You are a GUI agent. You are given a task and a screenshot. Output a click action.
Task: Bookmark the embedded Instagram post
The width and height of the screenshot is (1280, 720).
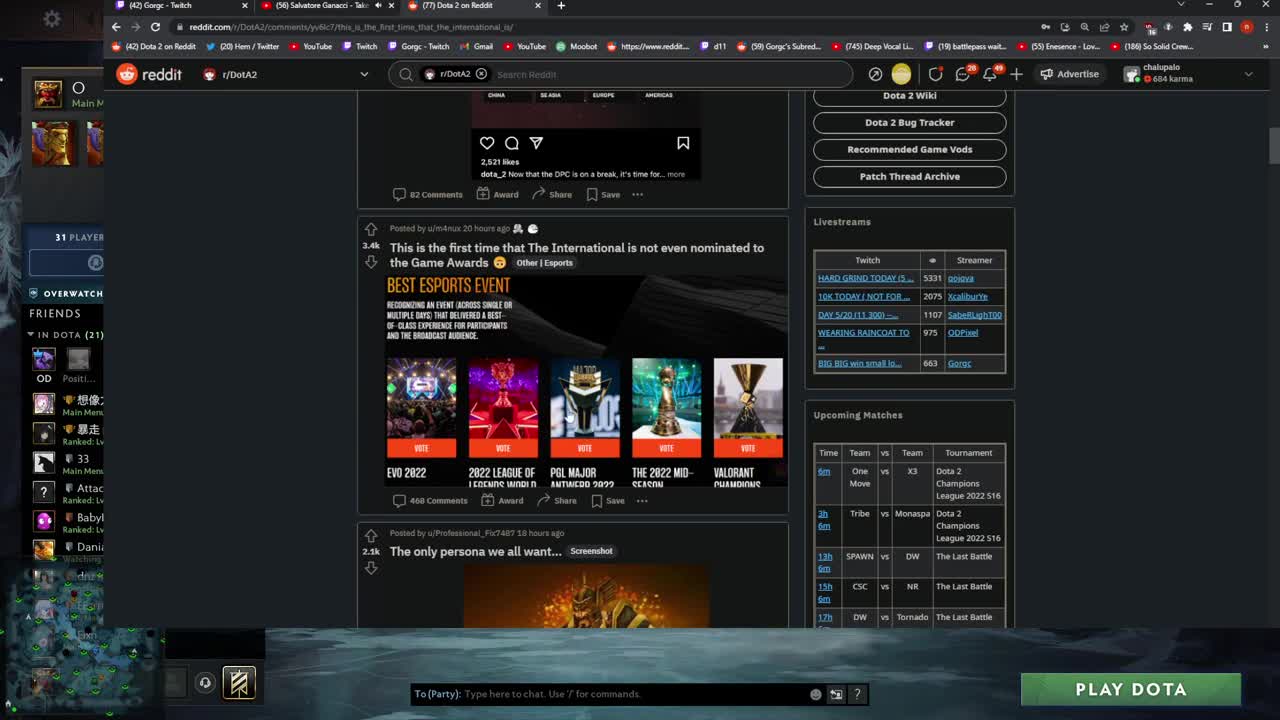pos(683,143)
